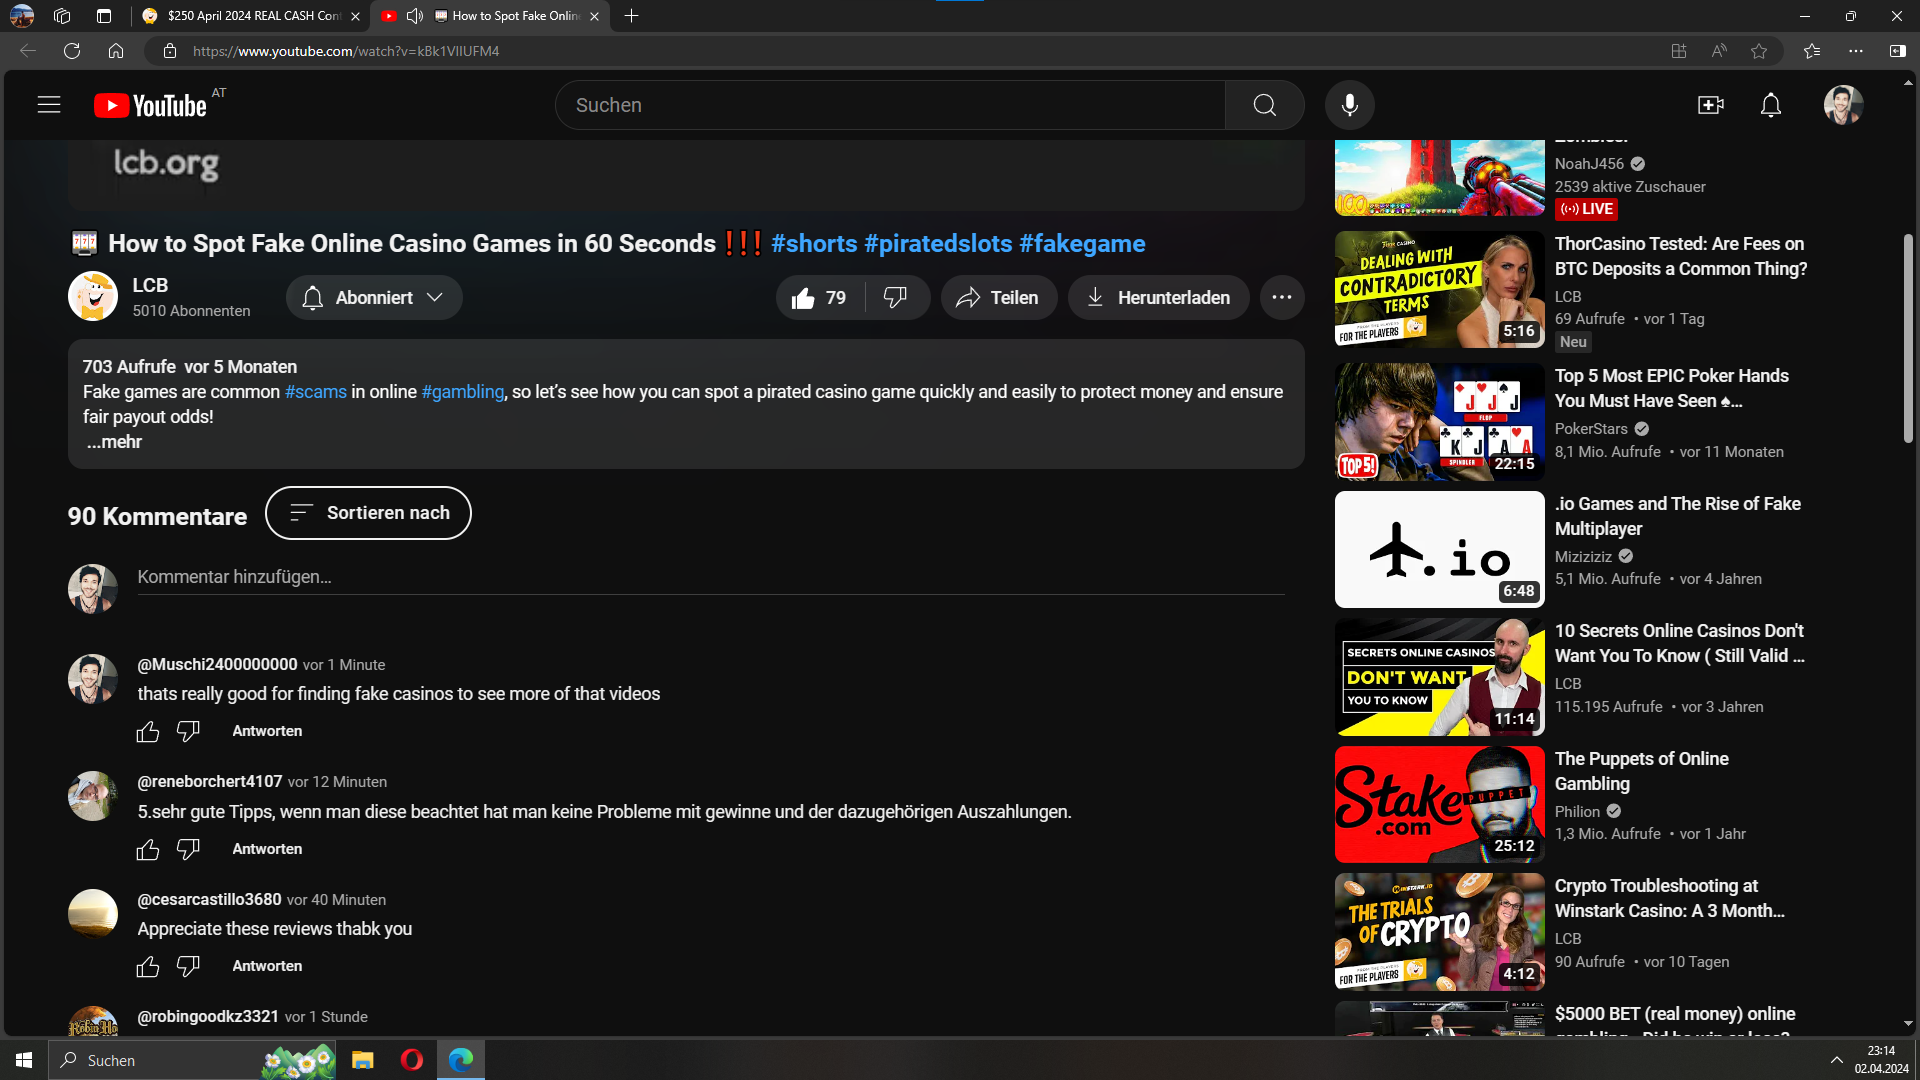Open Edge workspaces icon
The image size is (1920, 1080).
[x=62, y=16]
